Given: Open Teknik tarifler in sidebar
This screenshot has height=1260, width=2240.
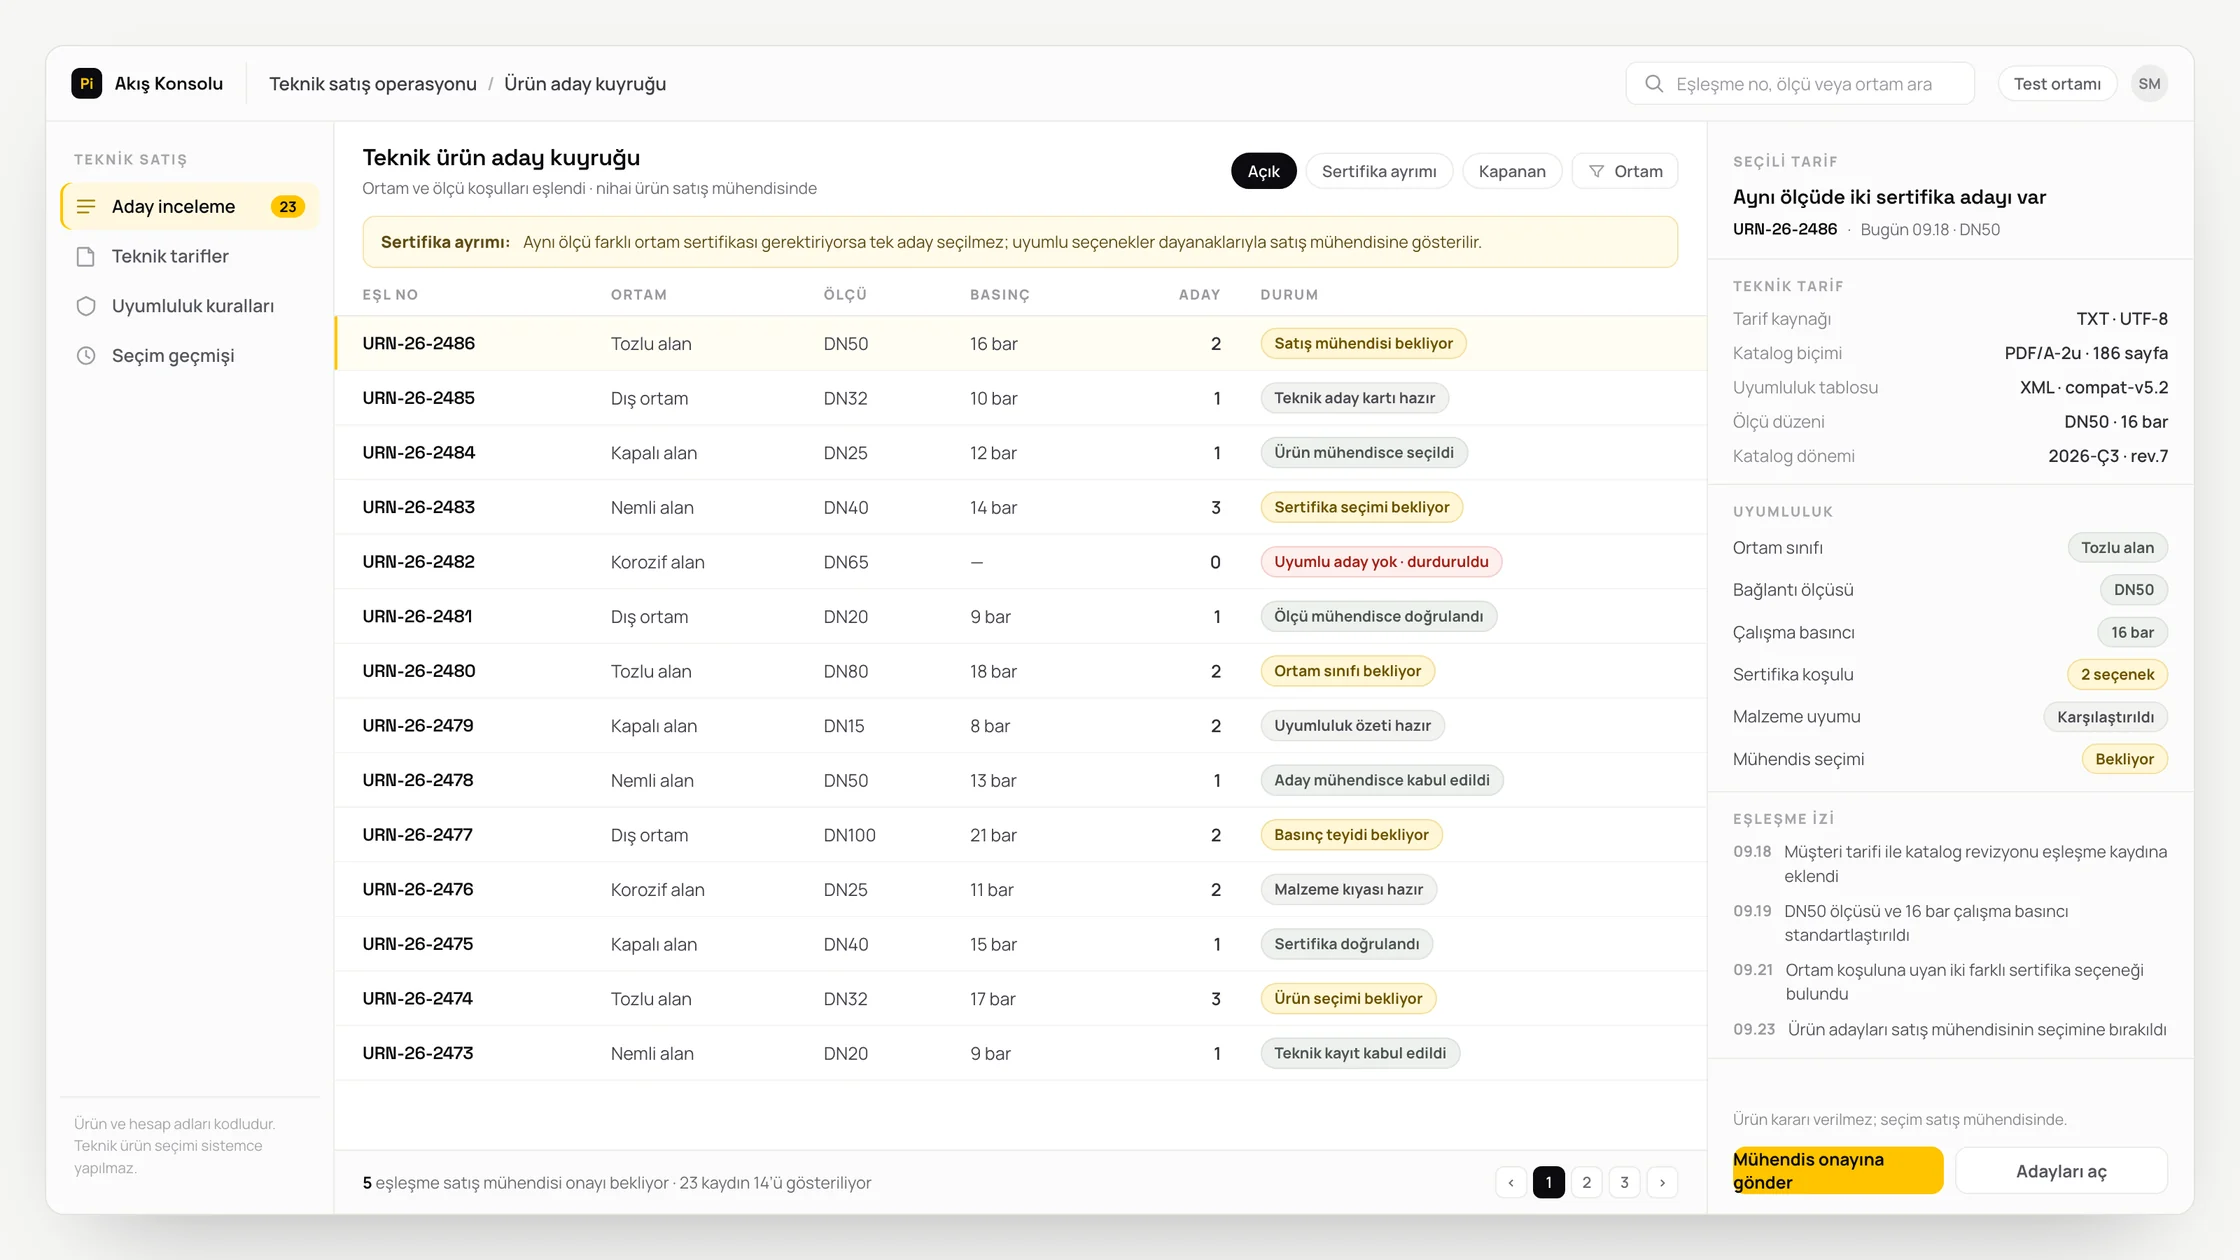Looking at the screenshot, I should pos(189,256).
